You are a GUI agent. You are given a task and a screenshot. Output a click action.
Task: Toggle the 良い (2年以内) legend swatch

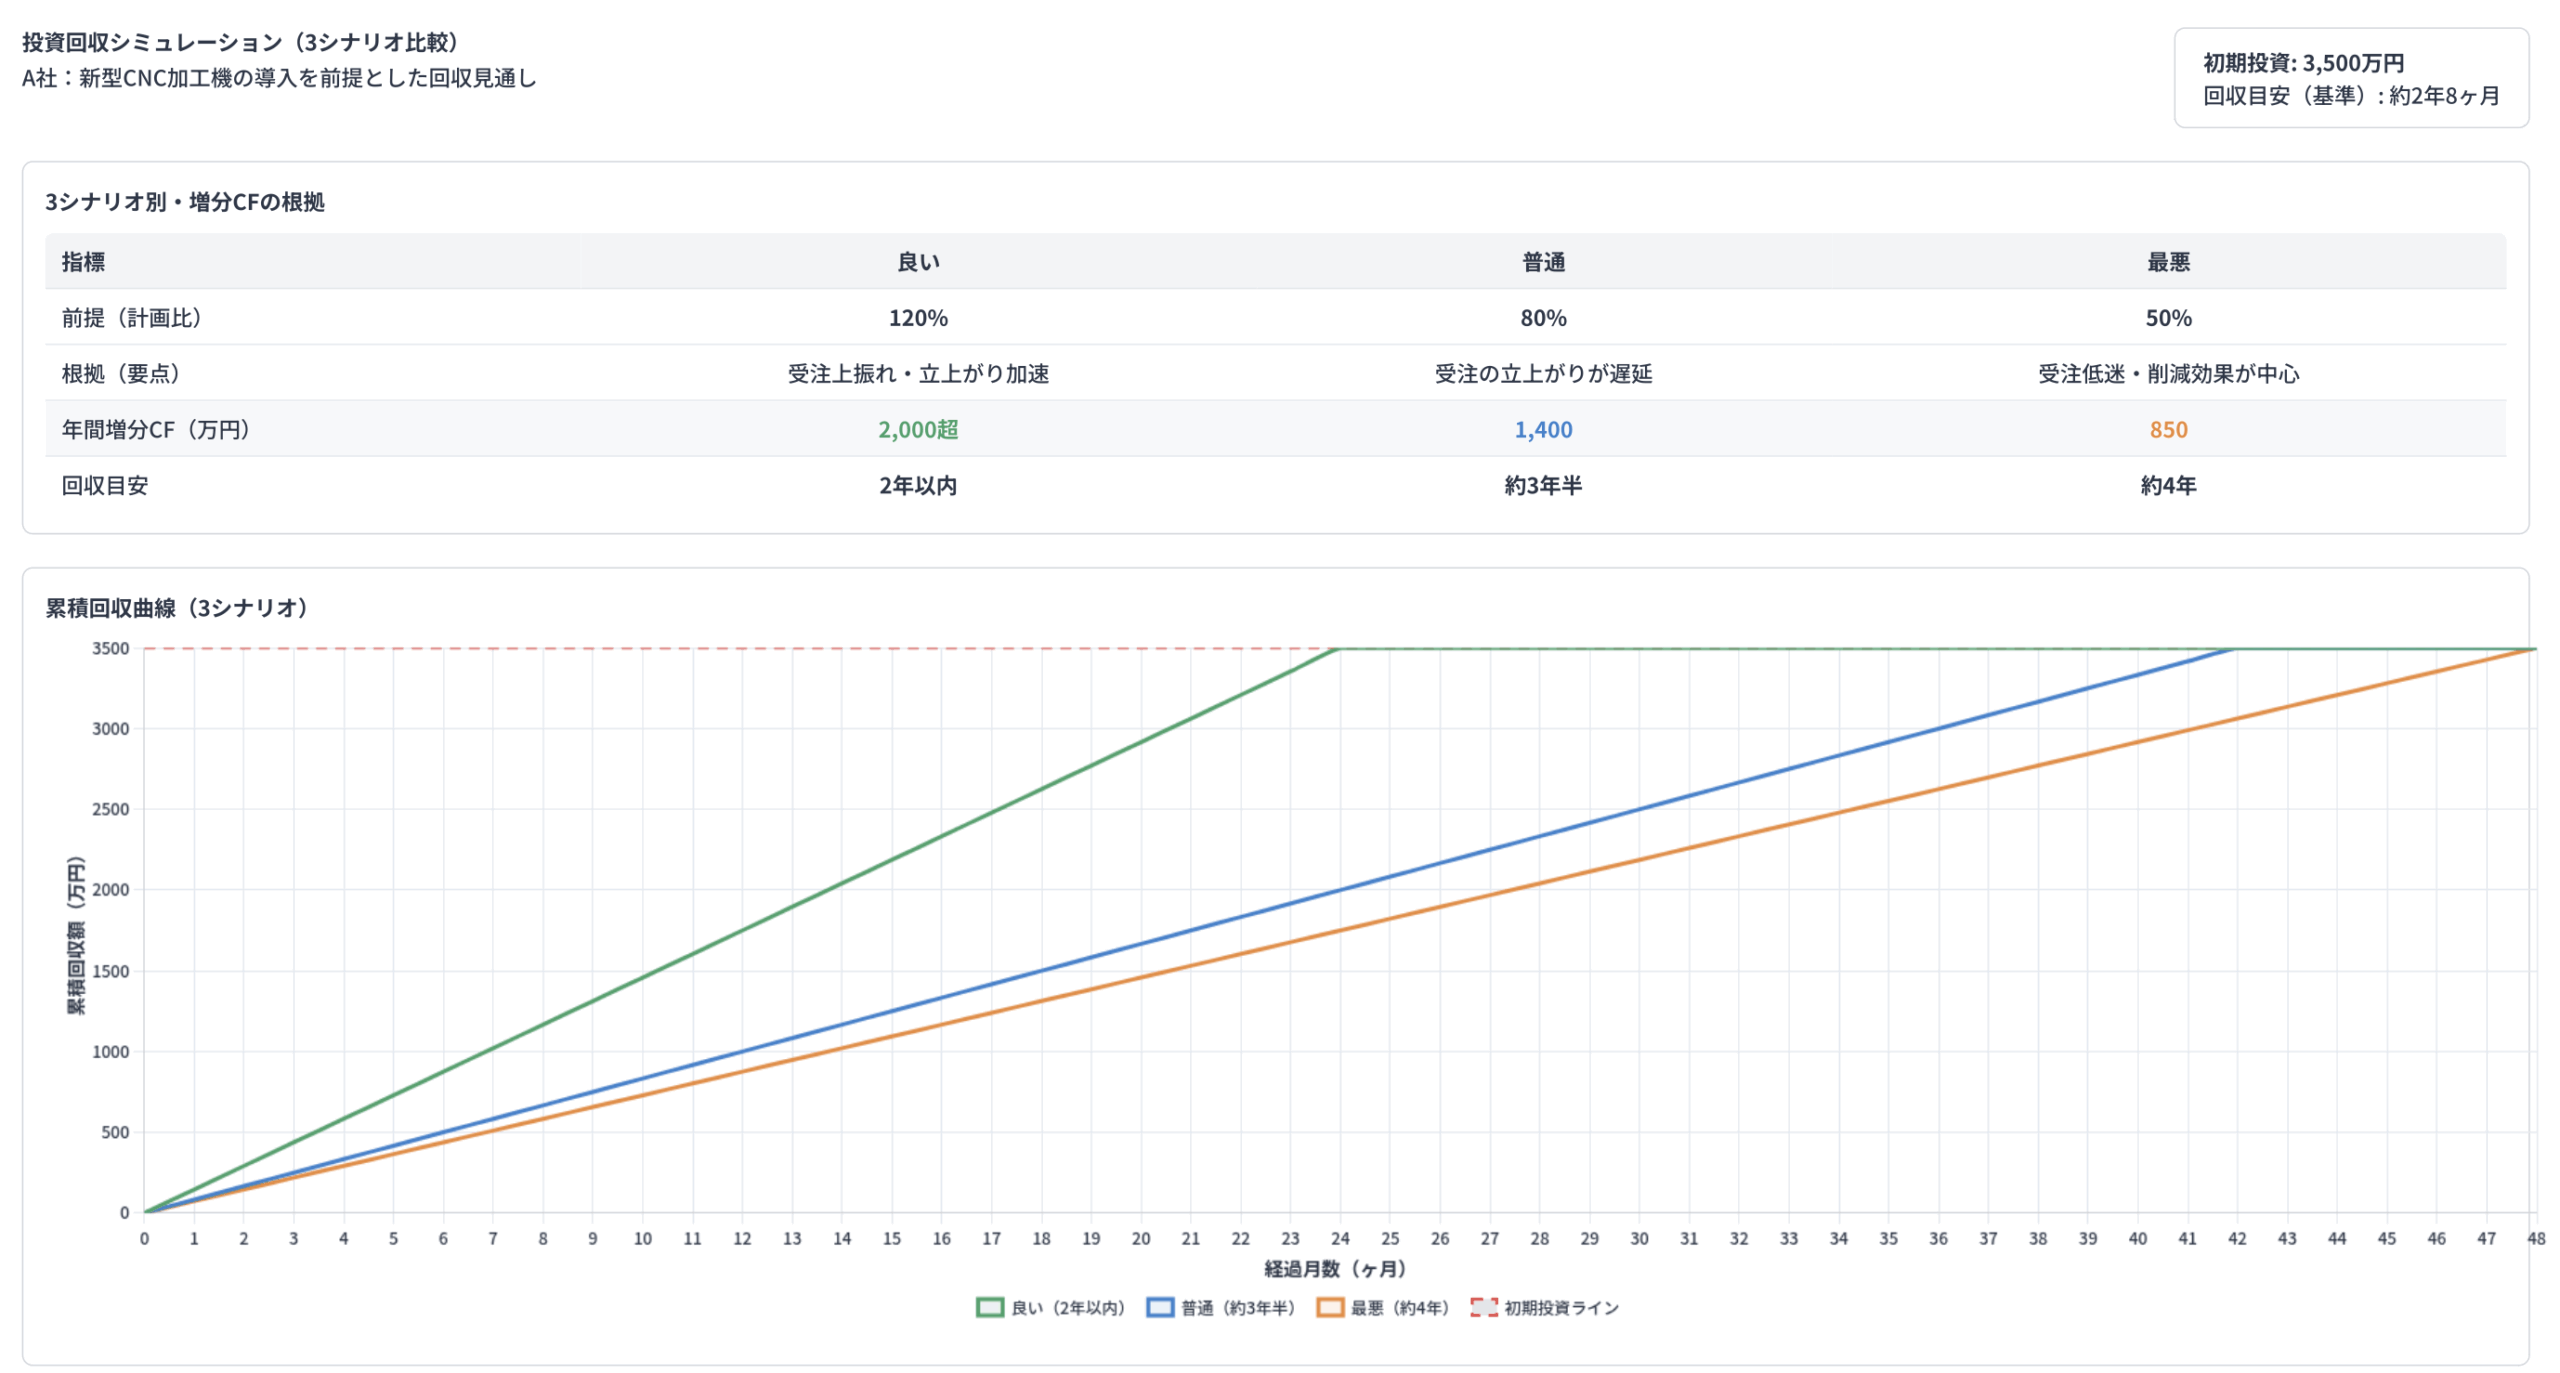click(x=989, y=1307)
